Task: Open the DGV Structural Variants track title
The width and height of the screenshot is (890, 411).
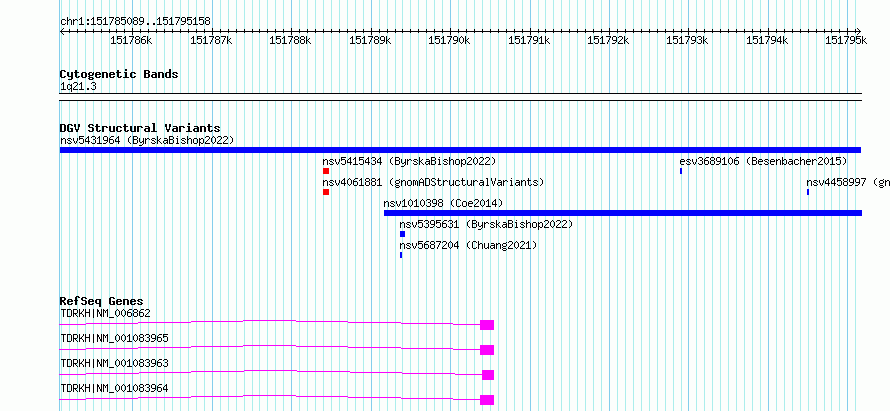Action: coord(140,128)
